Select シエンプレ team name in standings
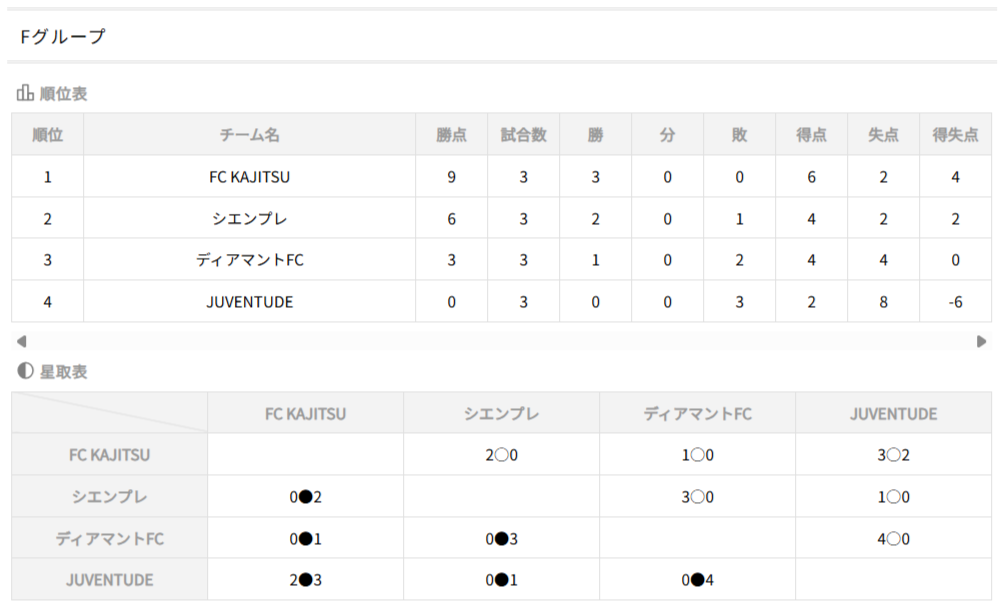The width and height of the screenshot is (1003, 609). (x=249, y=219)
